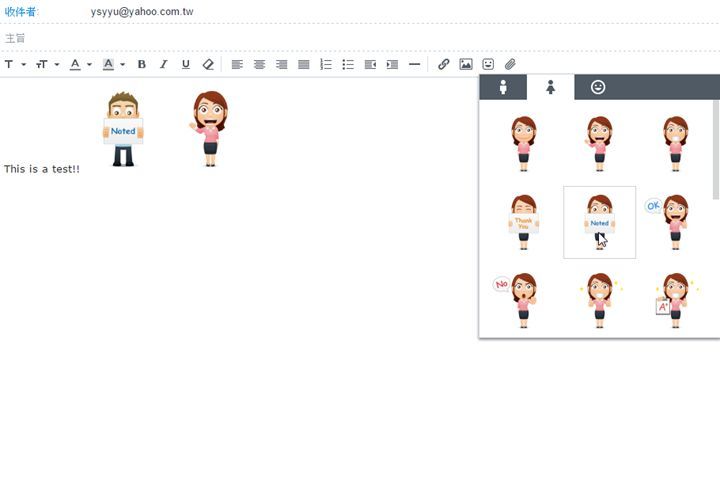Viewport: 720px width, 490px height.
Task: Click the 收件者 recipient label
Action: [x=21, y=11]
